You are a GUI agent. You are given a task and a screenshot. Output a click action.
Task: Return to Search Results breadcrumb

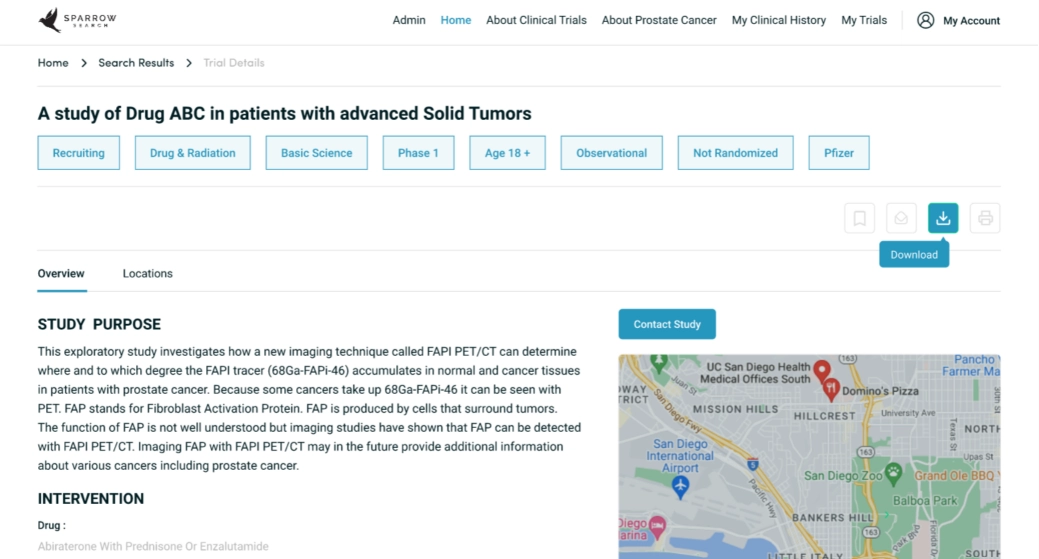(x=136, y=63)
